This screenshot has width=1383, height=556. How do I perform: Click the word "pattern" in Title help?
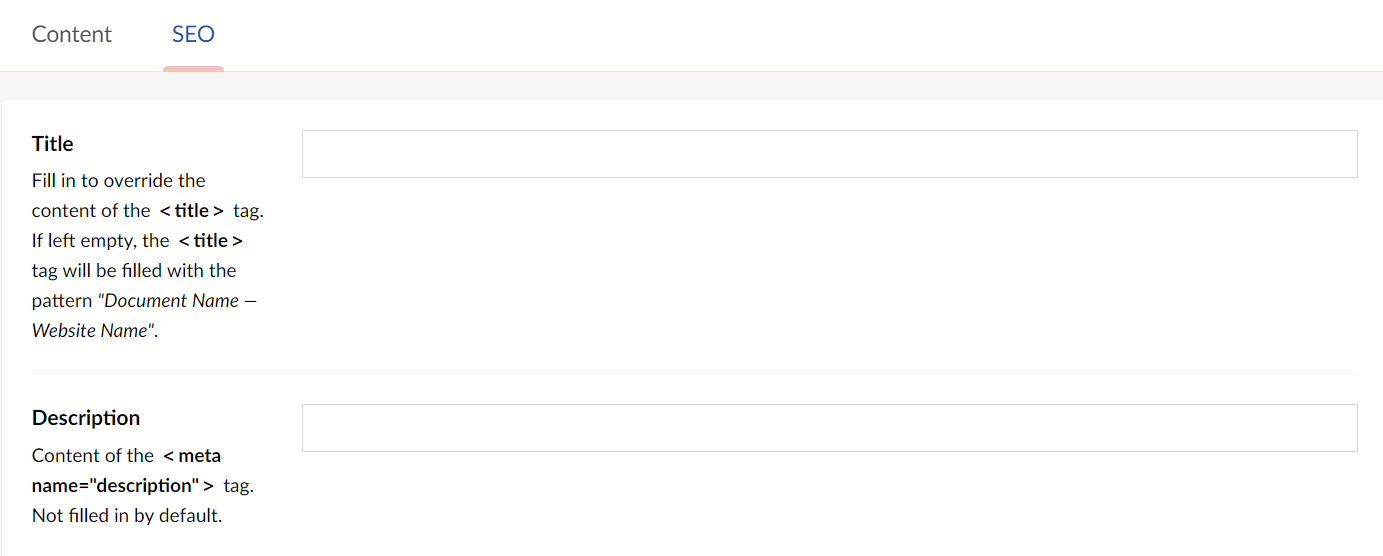coord(63,301)
